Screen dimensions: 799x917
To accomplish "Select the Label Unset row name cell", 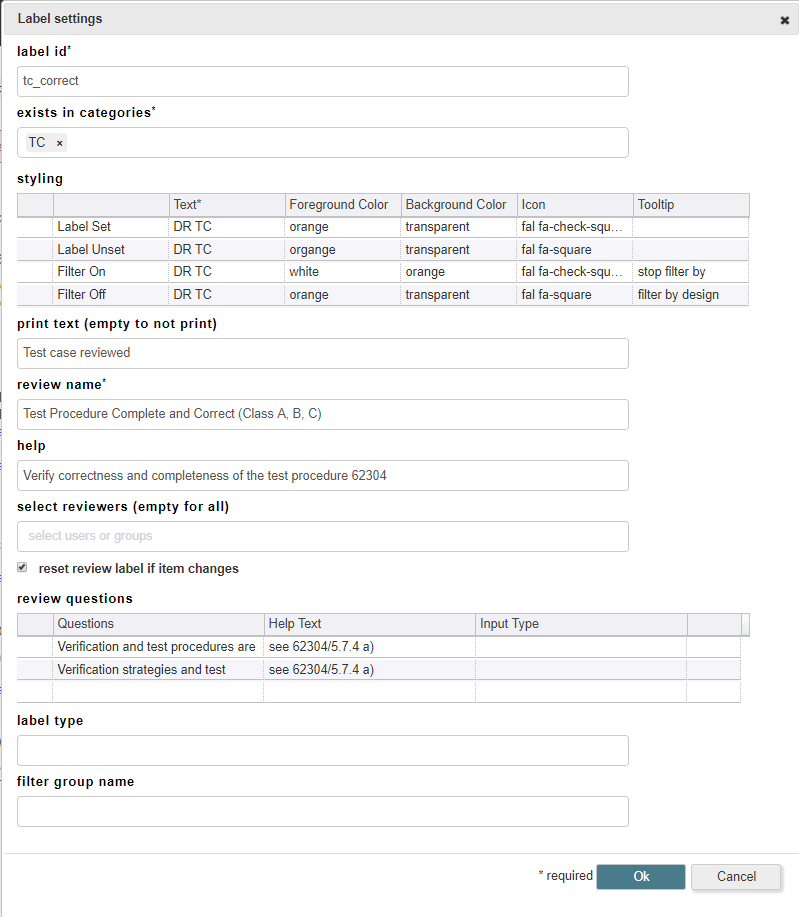I will (x=111, y=250).
